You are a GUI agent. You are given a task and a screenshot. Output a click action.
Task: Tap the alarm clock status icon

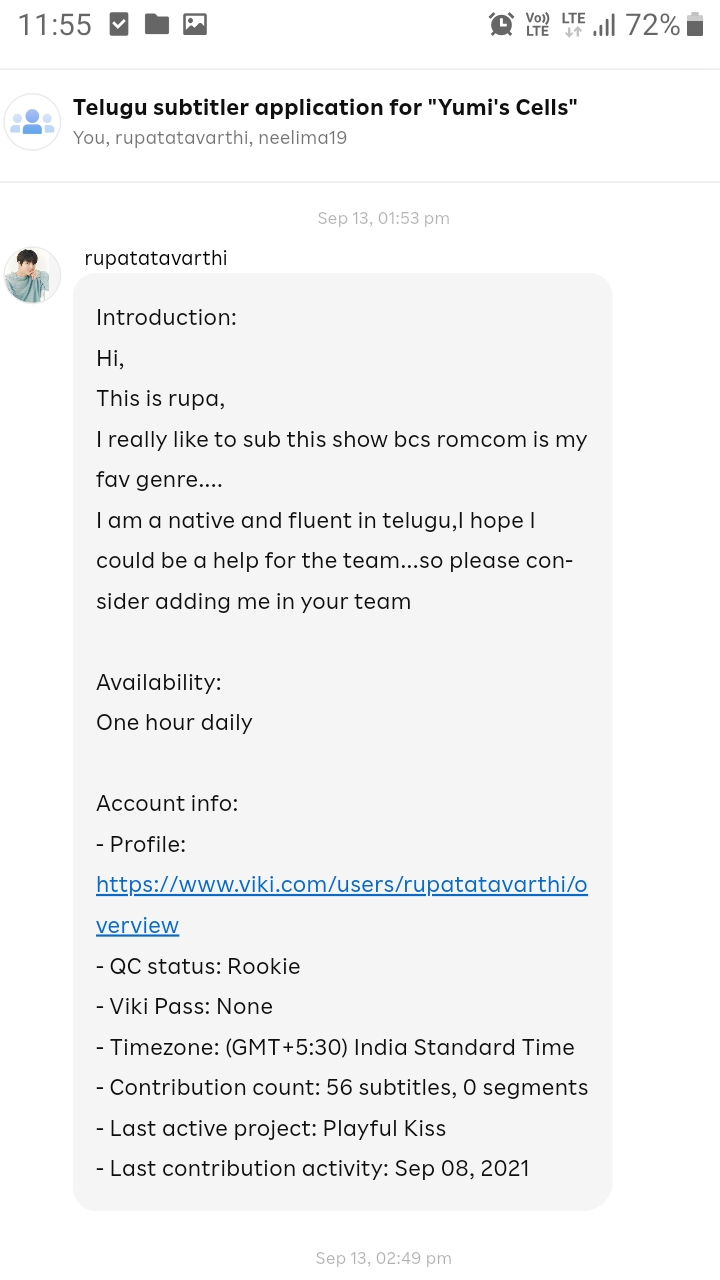(x=501, y=25)
